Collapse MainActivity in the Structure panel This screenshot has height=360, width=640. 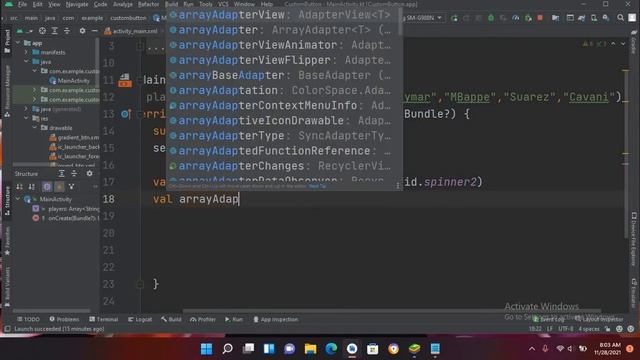tap(18, 199)
